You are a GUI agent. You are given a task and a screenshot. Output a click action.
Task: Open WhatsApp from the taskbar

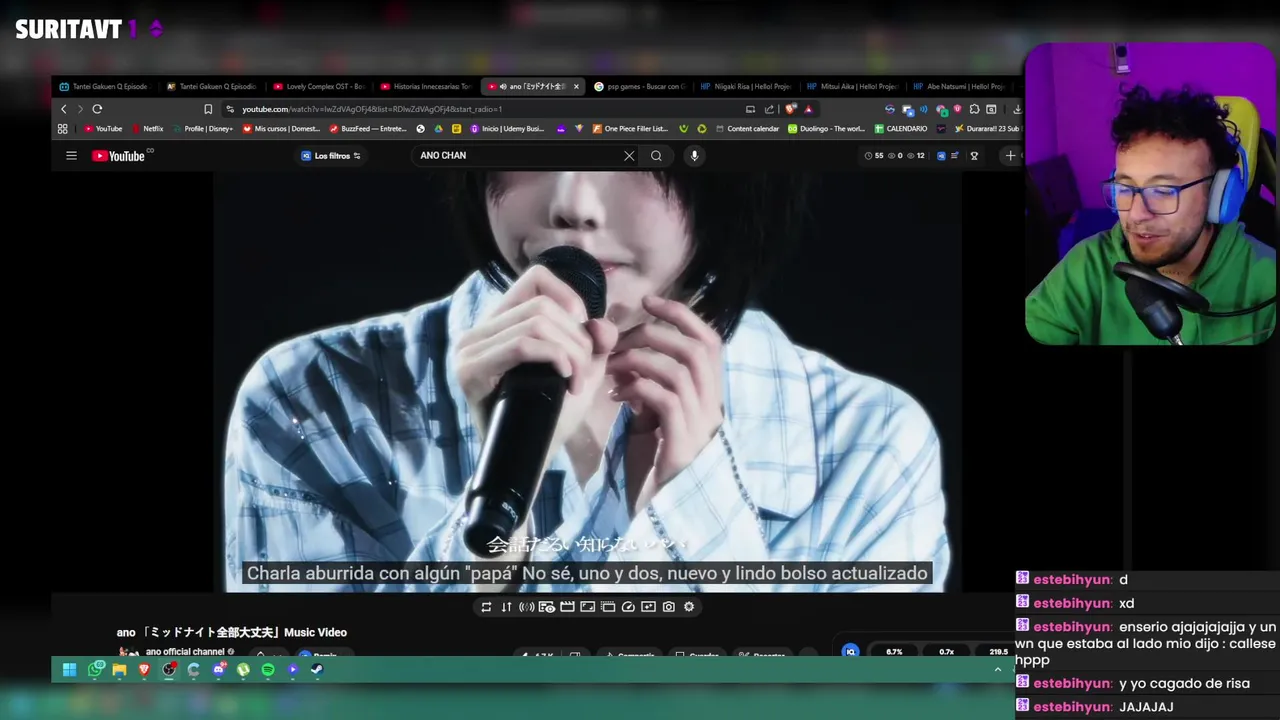coord(95,669)
